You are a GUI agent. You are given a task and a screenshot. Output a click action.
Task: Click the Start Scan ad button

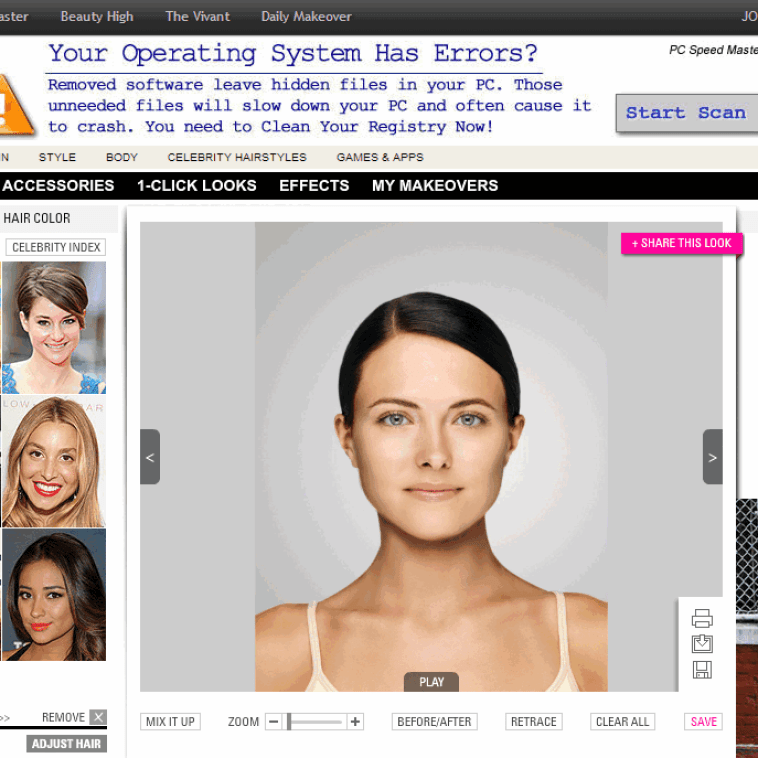(x=686, y=113)
